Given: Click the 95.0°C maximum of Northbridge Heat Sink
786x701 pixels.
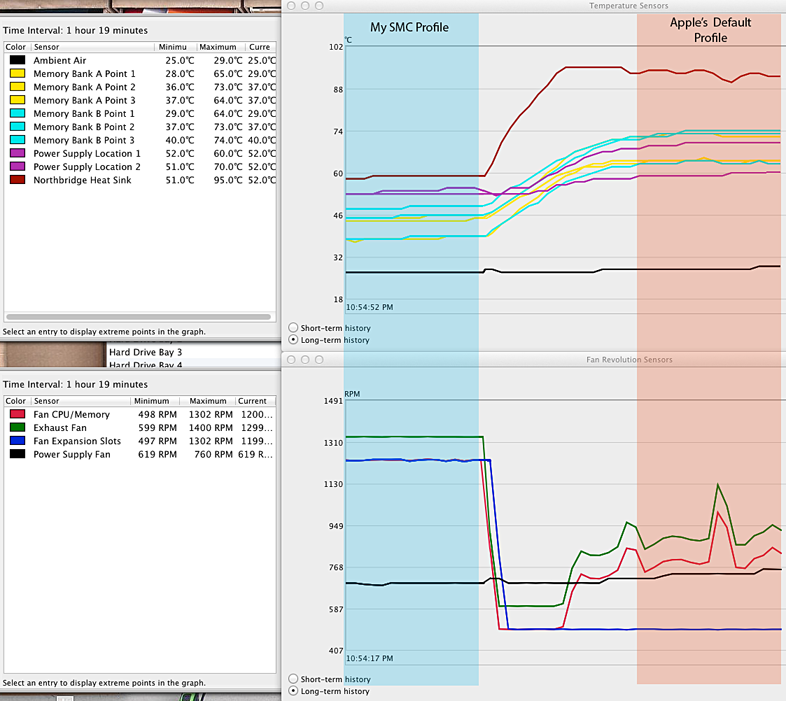Looking at the screenshot, I should click(228, 180).
